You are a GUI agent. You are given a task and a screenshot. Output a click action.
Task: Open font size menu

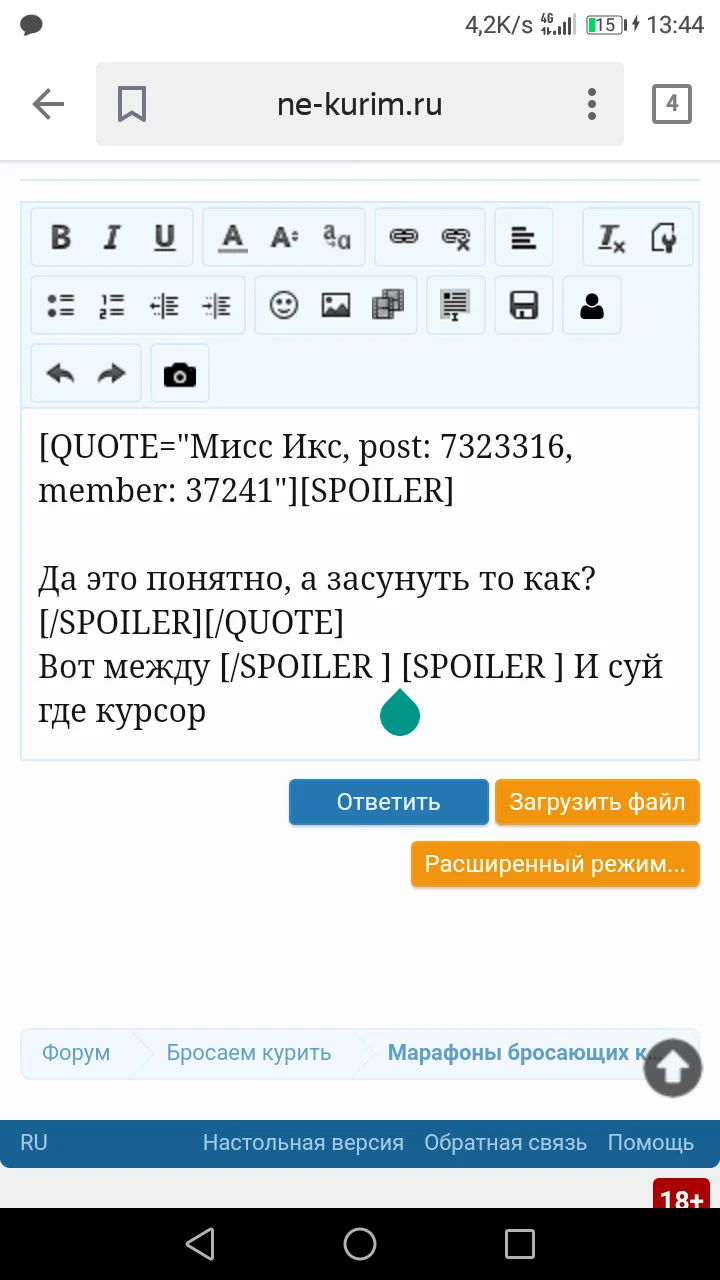[285, 237]
